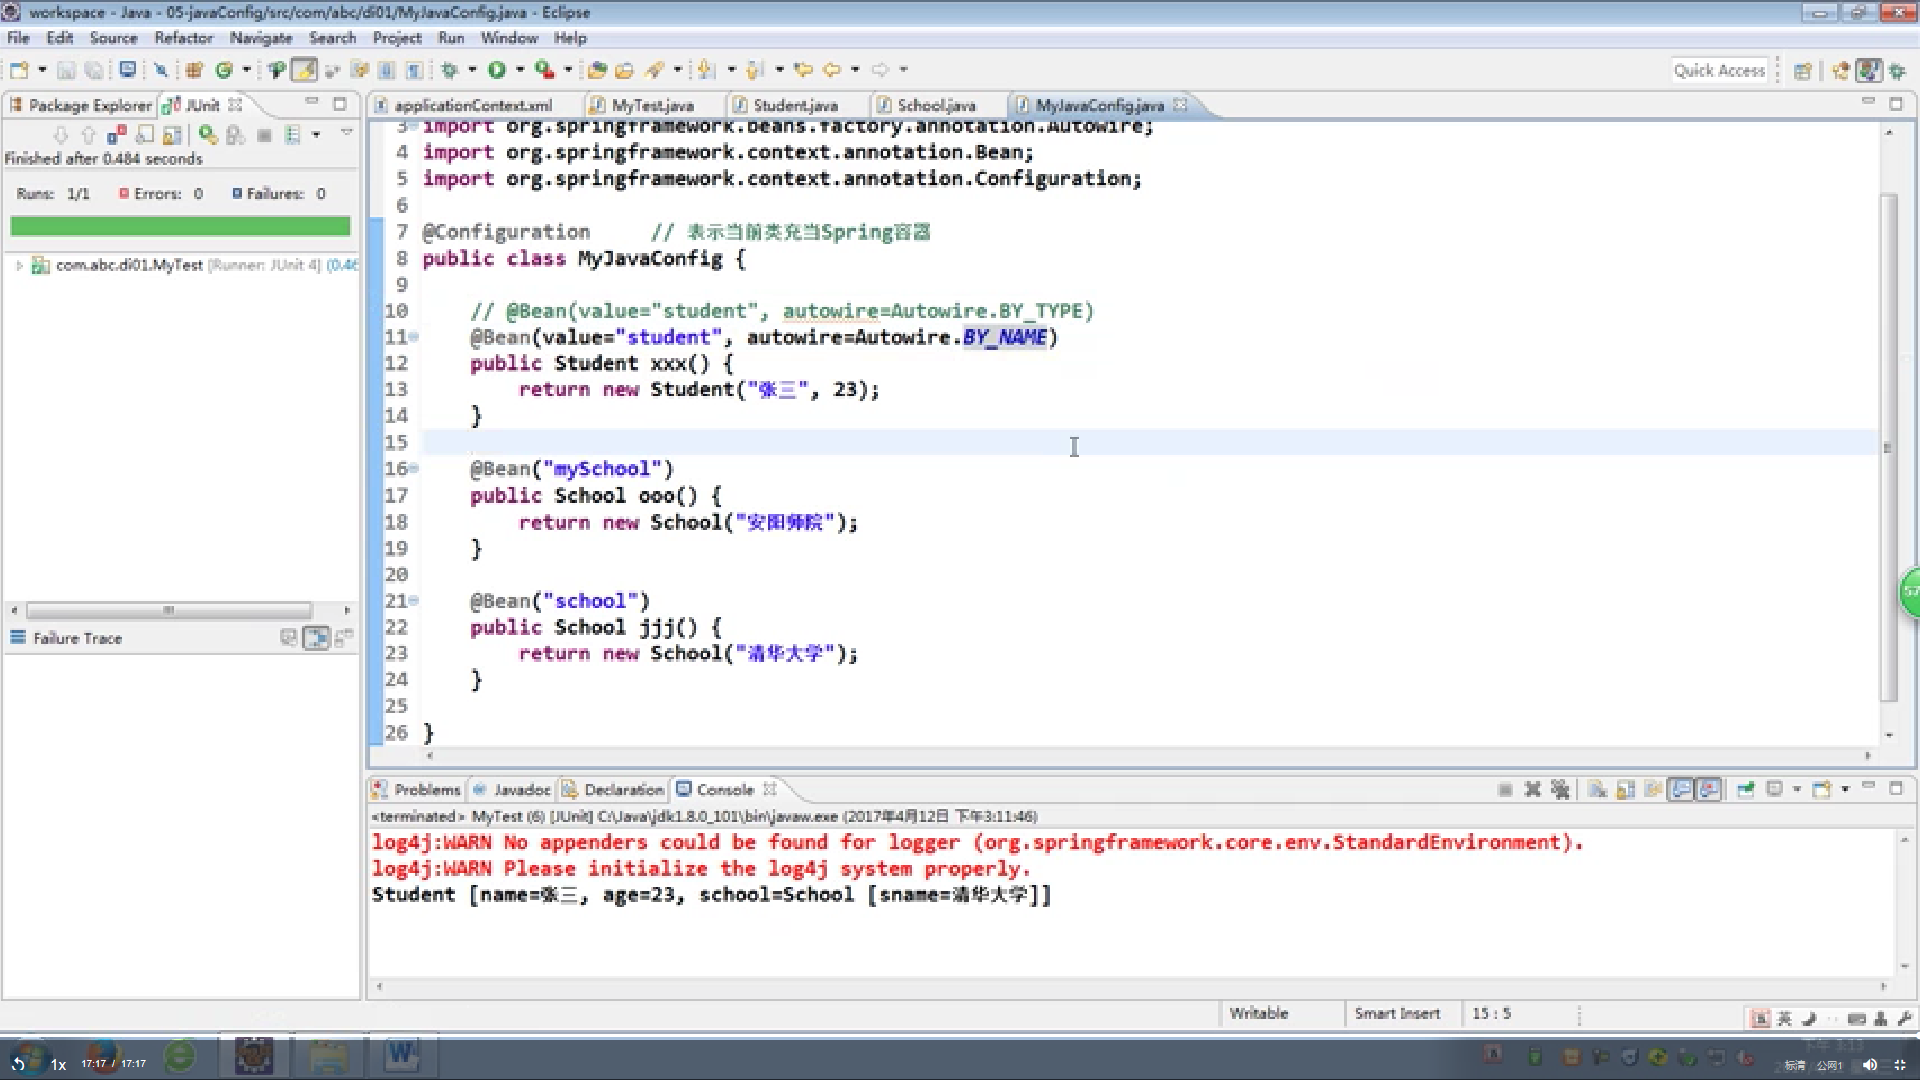
Task: Switch to the Student.java editor tab
Action: [794, 105]
